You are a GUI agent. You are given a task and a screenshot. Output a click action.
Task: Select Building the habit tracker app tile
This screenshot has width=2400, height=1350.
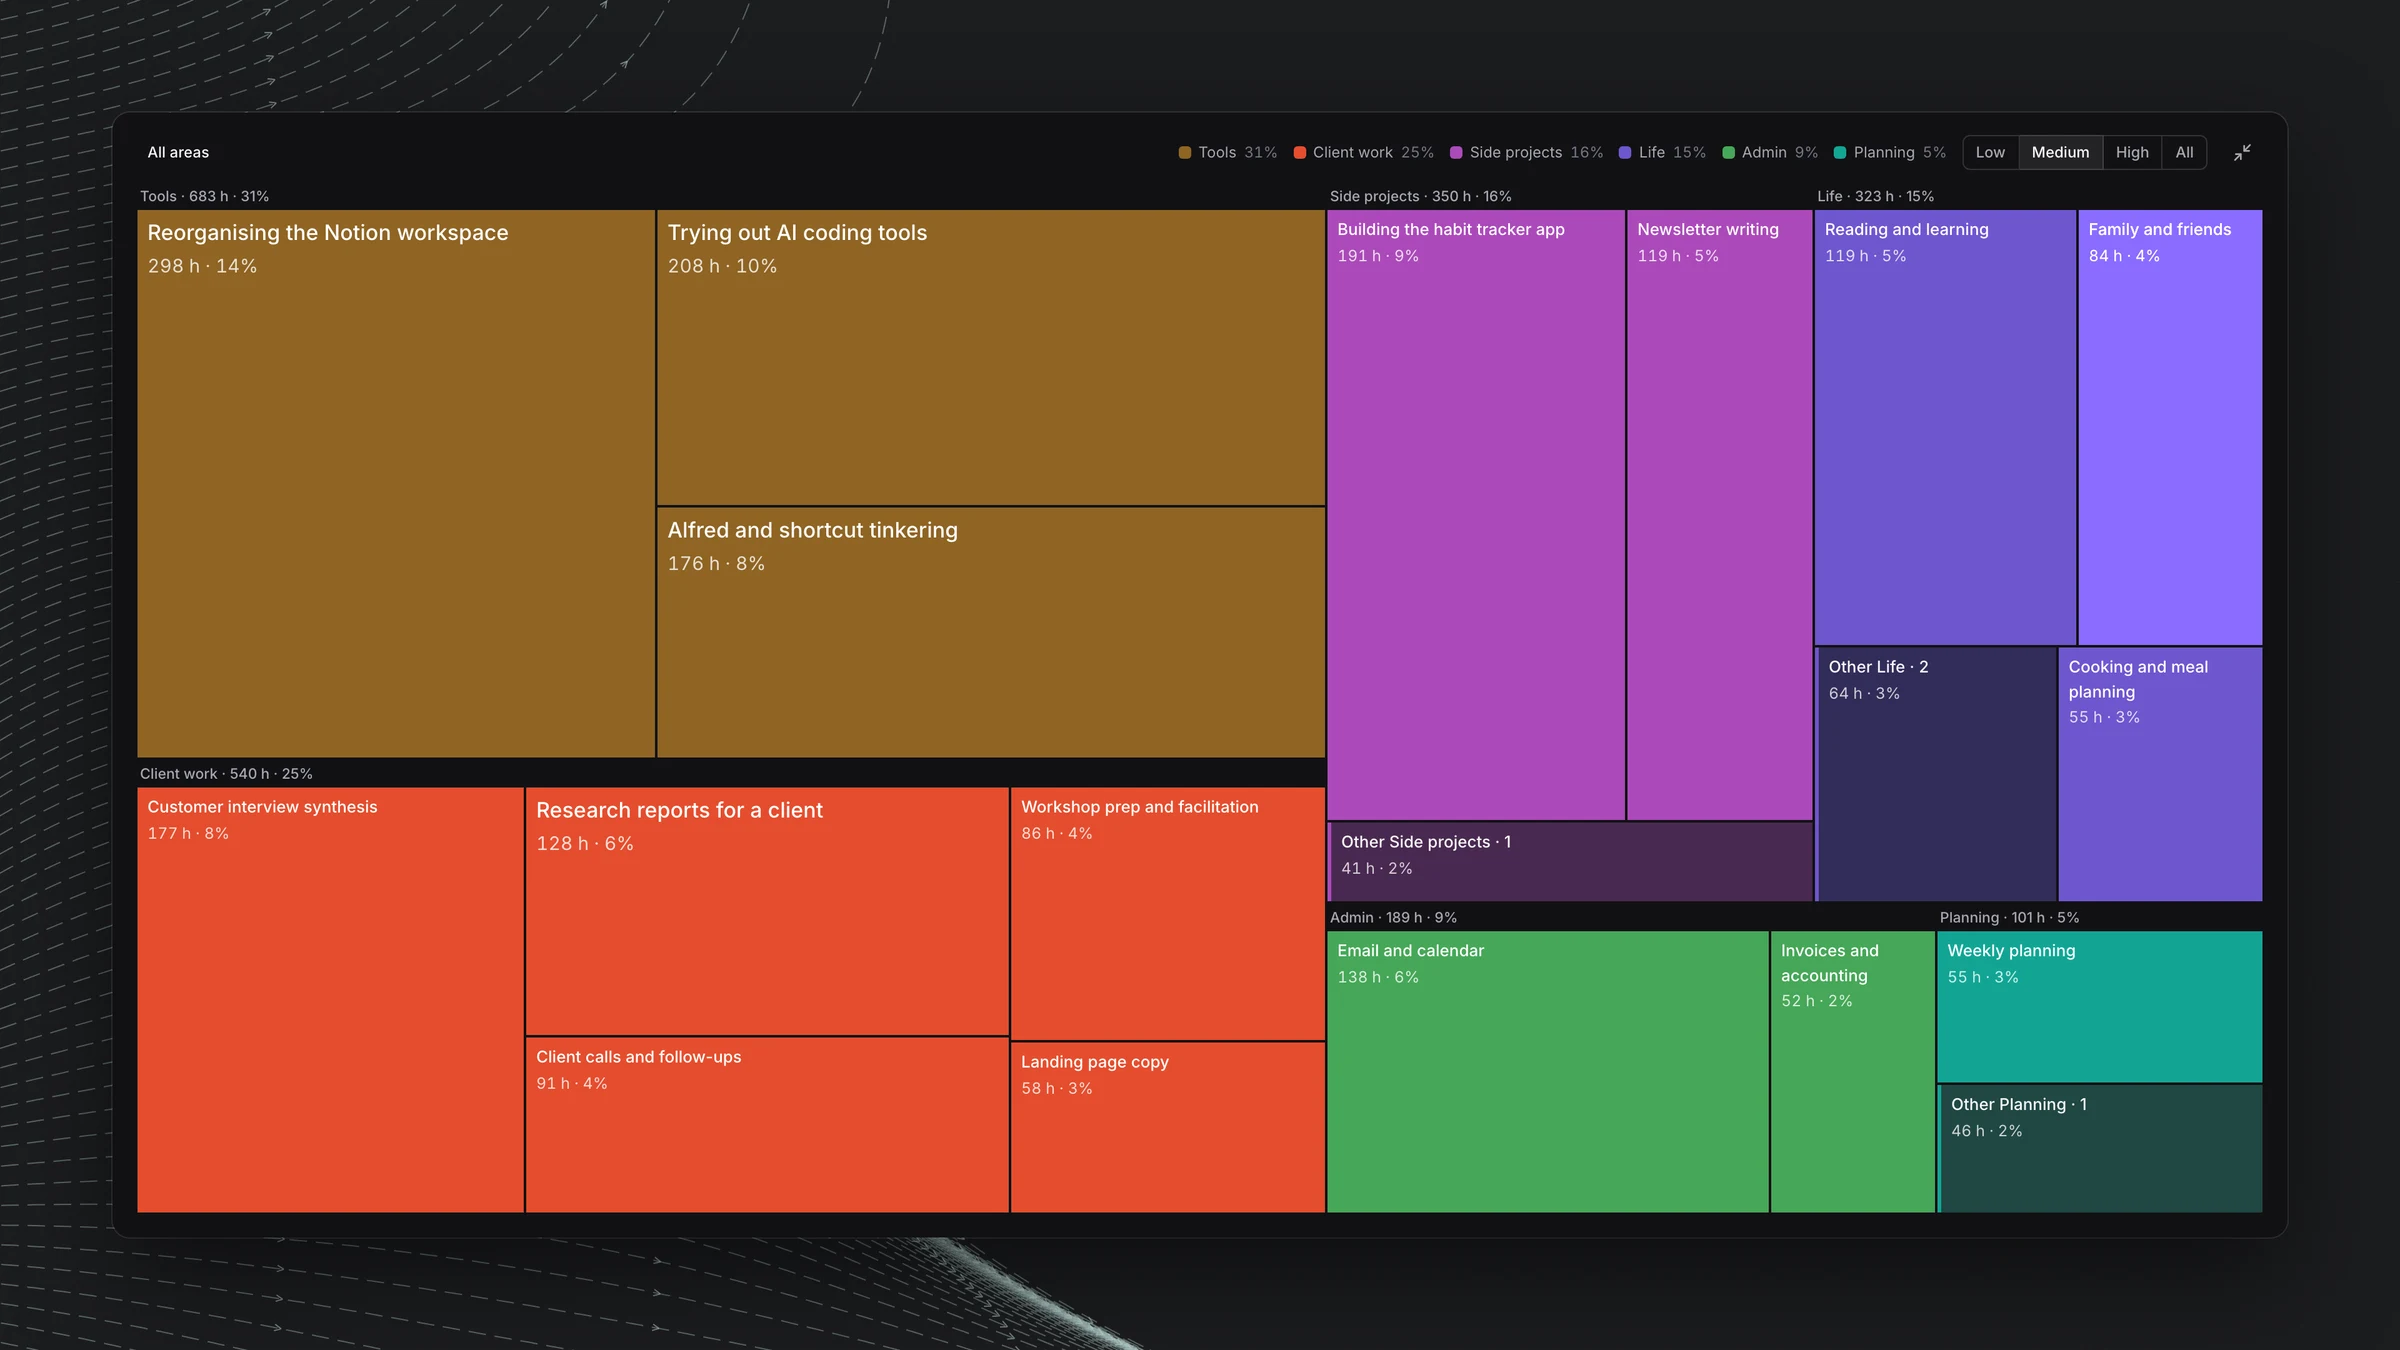click(1476, 514)
